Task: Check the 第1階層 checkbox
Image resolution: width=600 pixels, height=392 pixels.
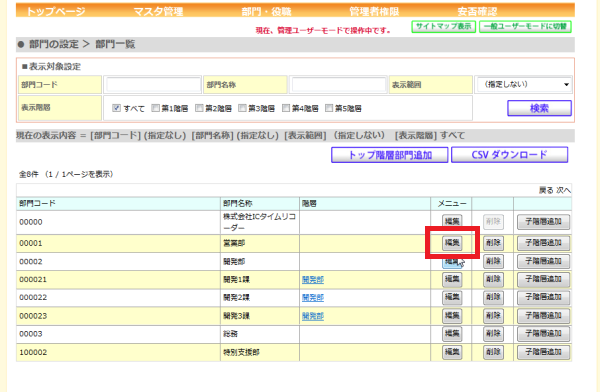Action: click(x=155, y=108)
